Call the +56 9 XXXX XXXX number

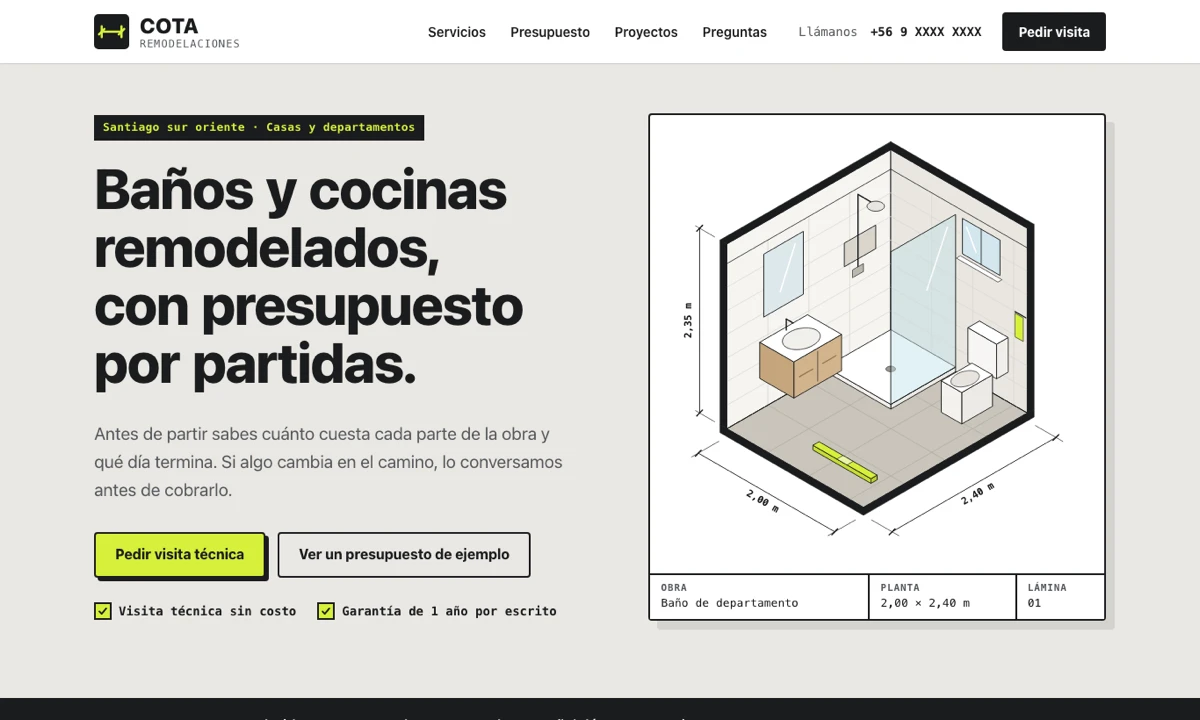pyautogui.click(x=926, y=32)
